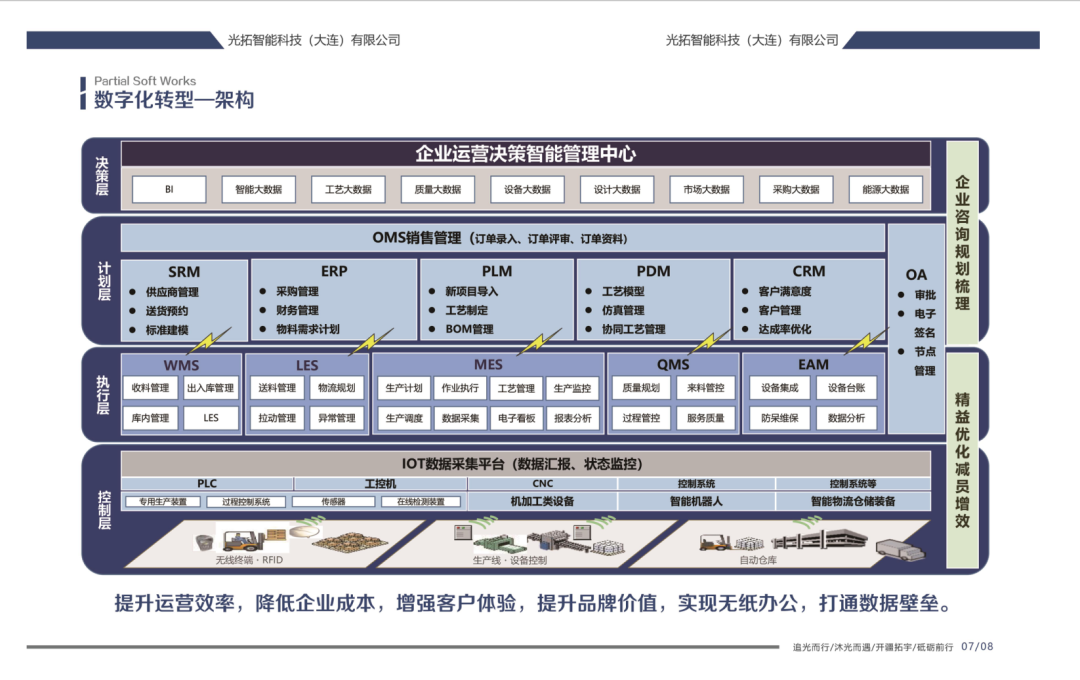
Task: Select the 收料管理 box in WMS
Action: pos(150,388)
